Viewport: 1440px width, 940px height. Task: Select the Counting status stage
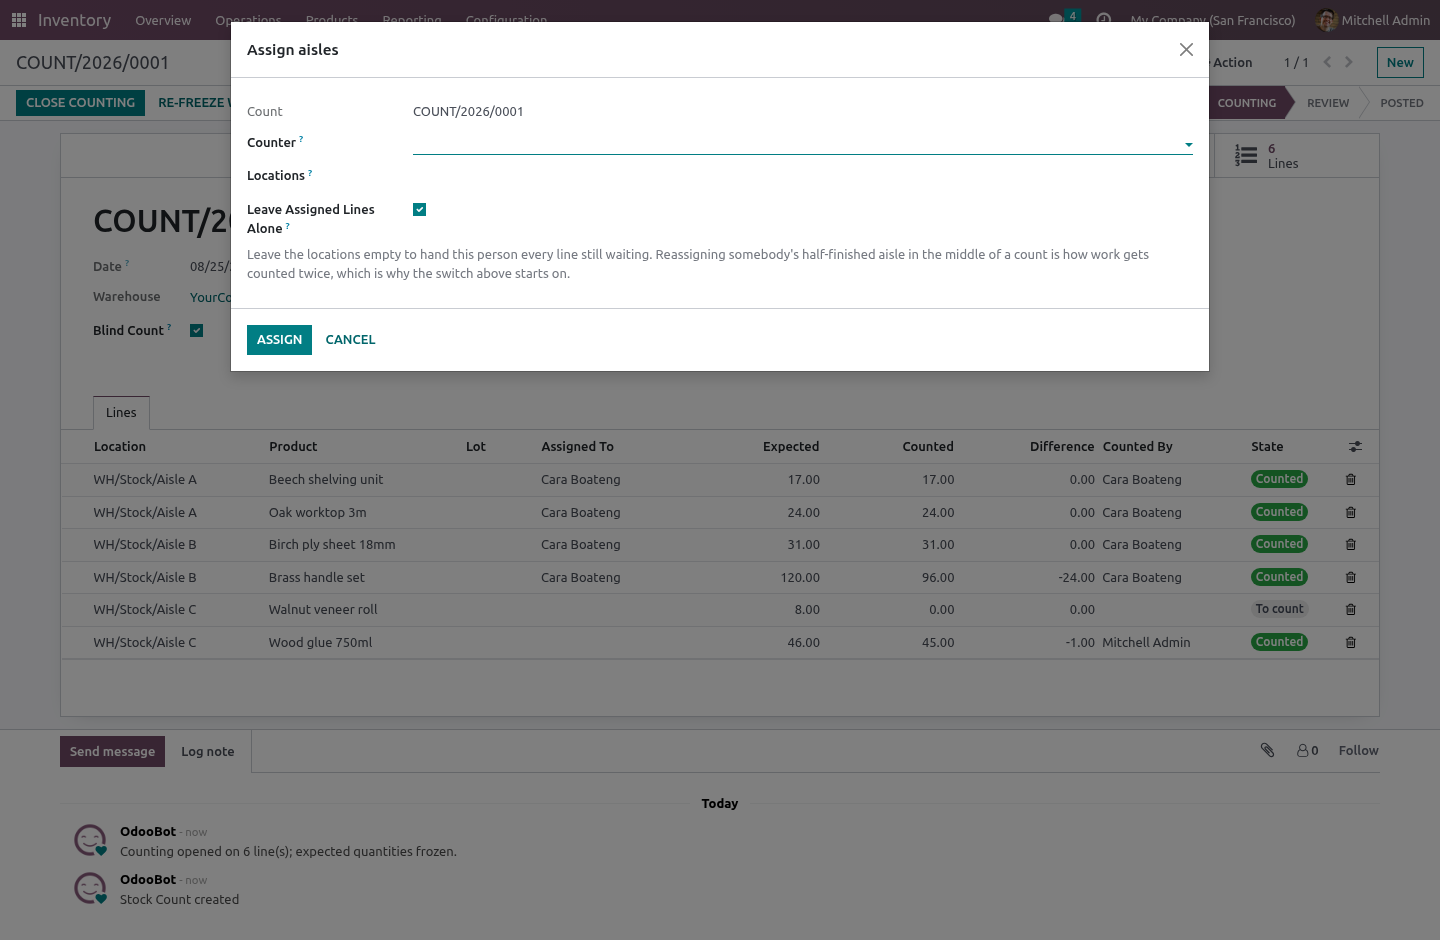(x=1246, y=103)
